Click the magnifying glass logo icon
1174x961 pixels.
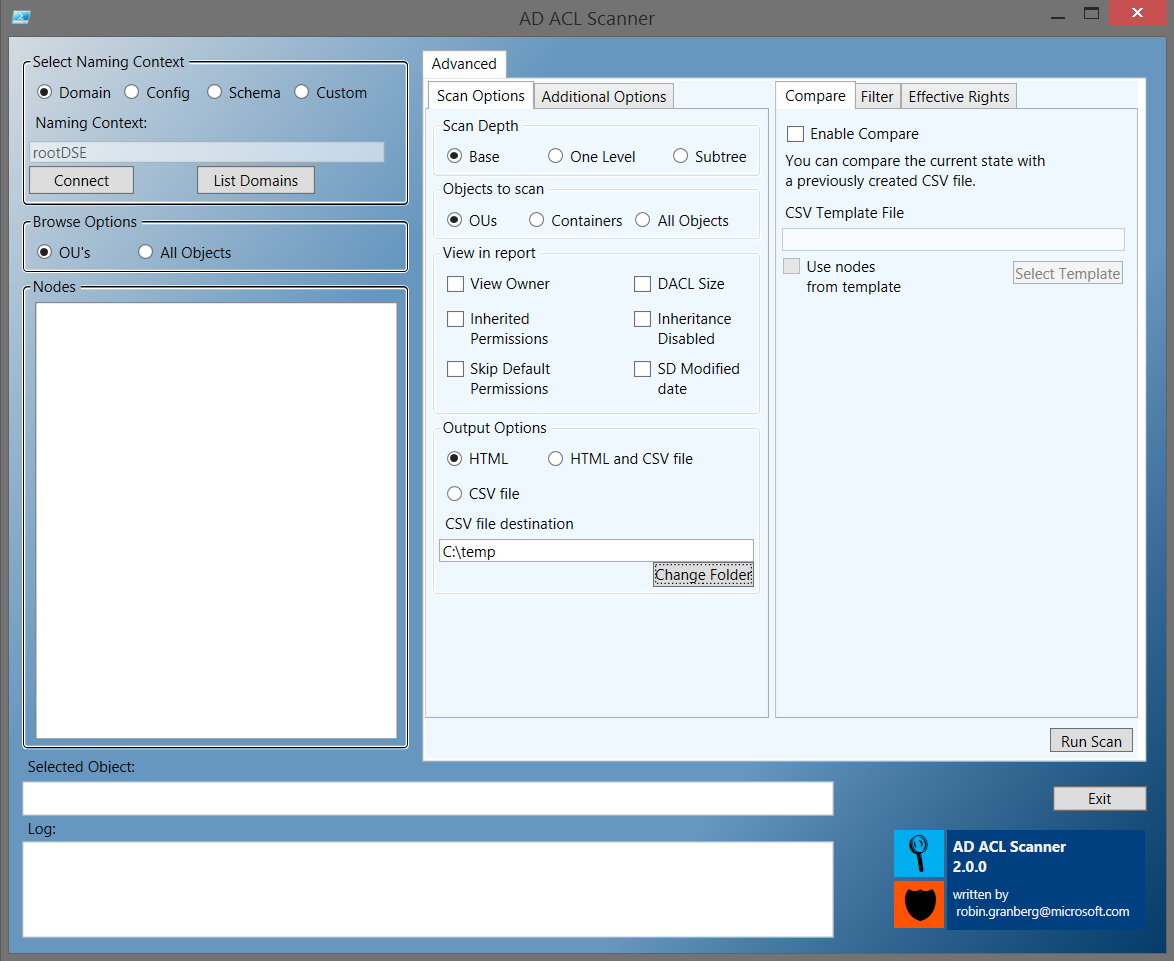pos(918,854)
